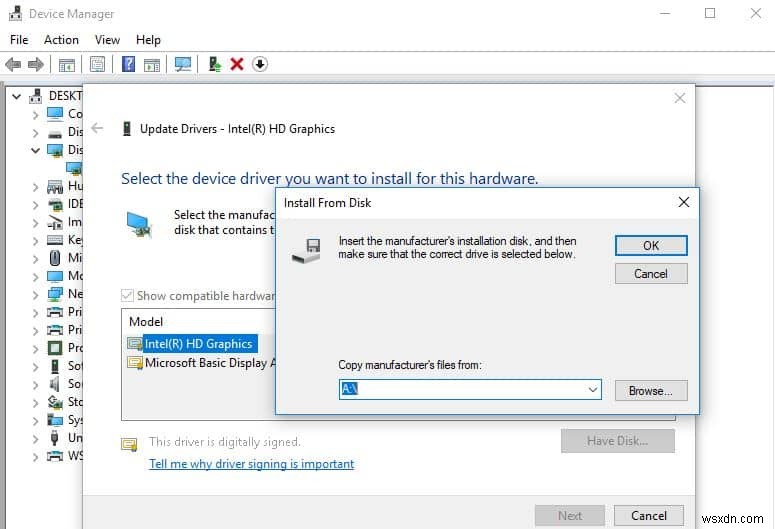Open the Properties toolbar icon
Screen dimensions: 775x529
click(97, 64)
